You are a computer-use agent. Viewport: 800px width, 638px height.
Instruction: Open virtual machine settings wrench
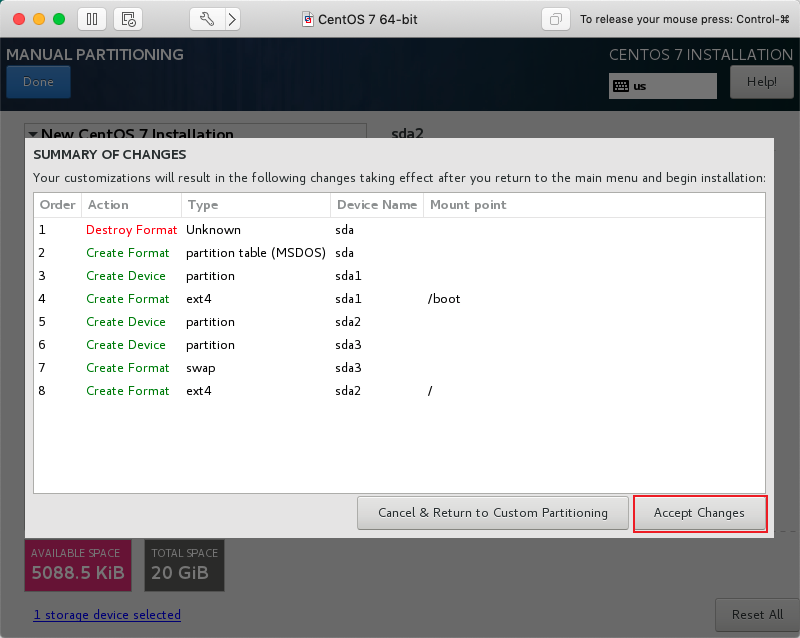pyautogui.click(x=207, y=19)
